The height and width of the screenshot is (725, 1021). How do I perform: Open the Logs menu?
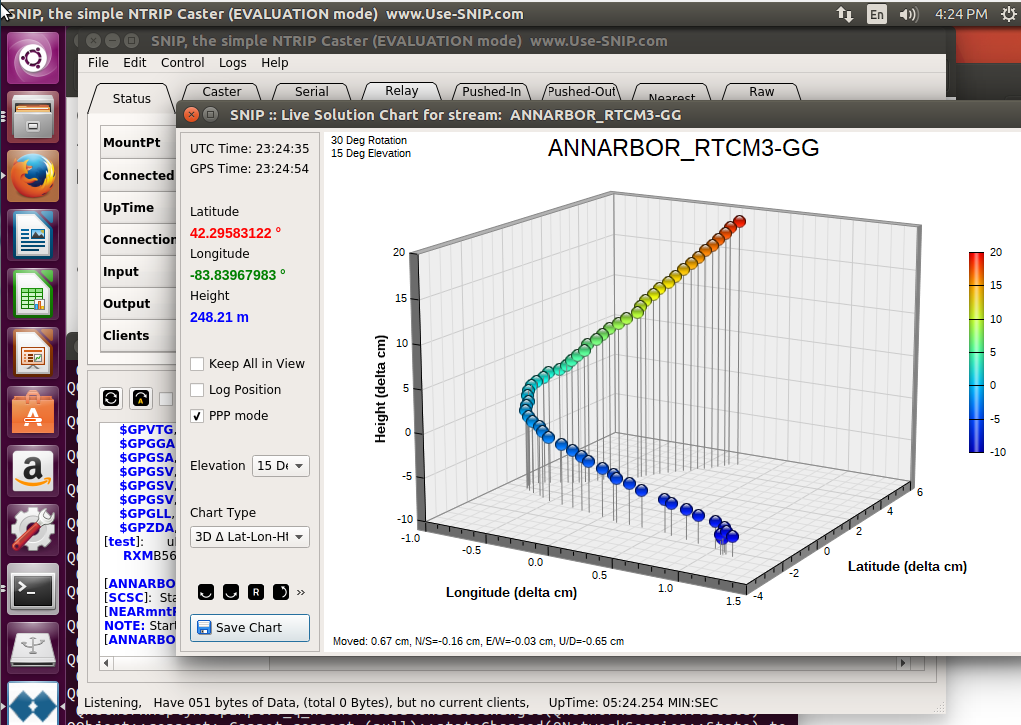click(232, 63)
